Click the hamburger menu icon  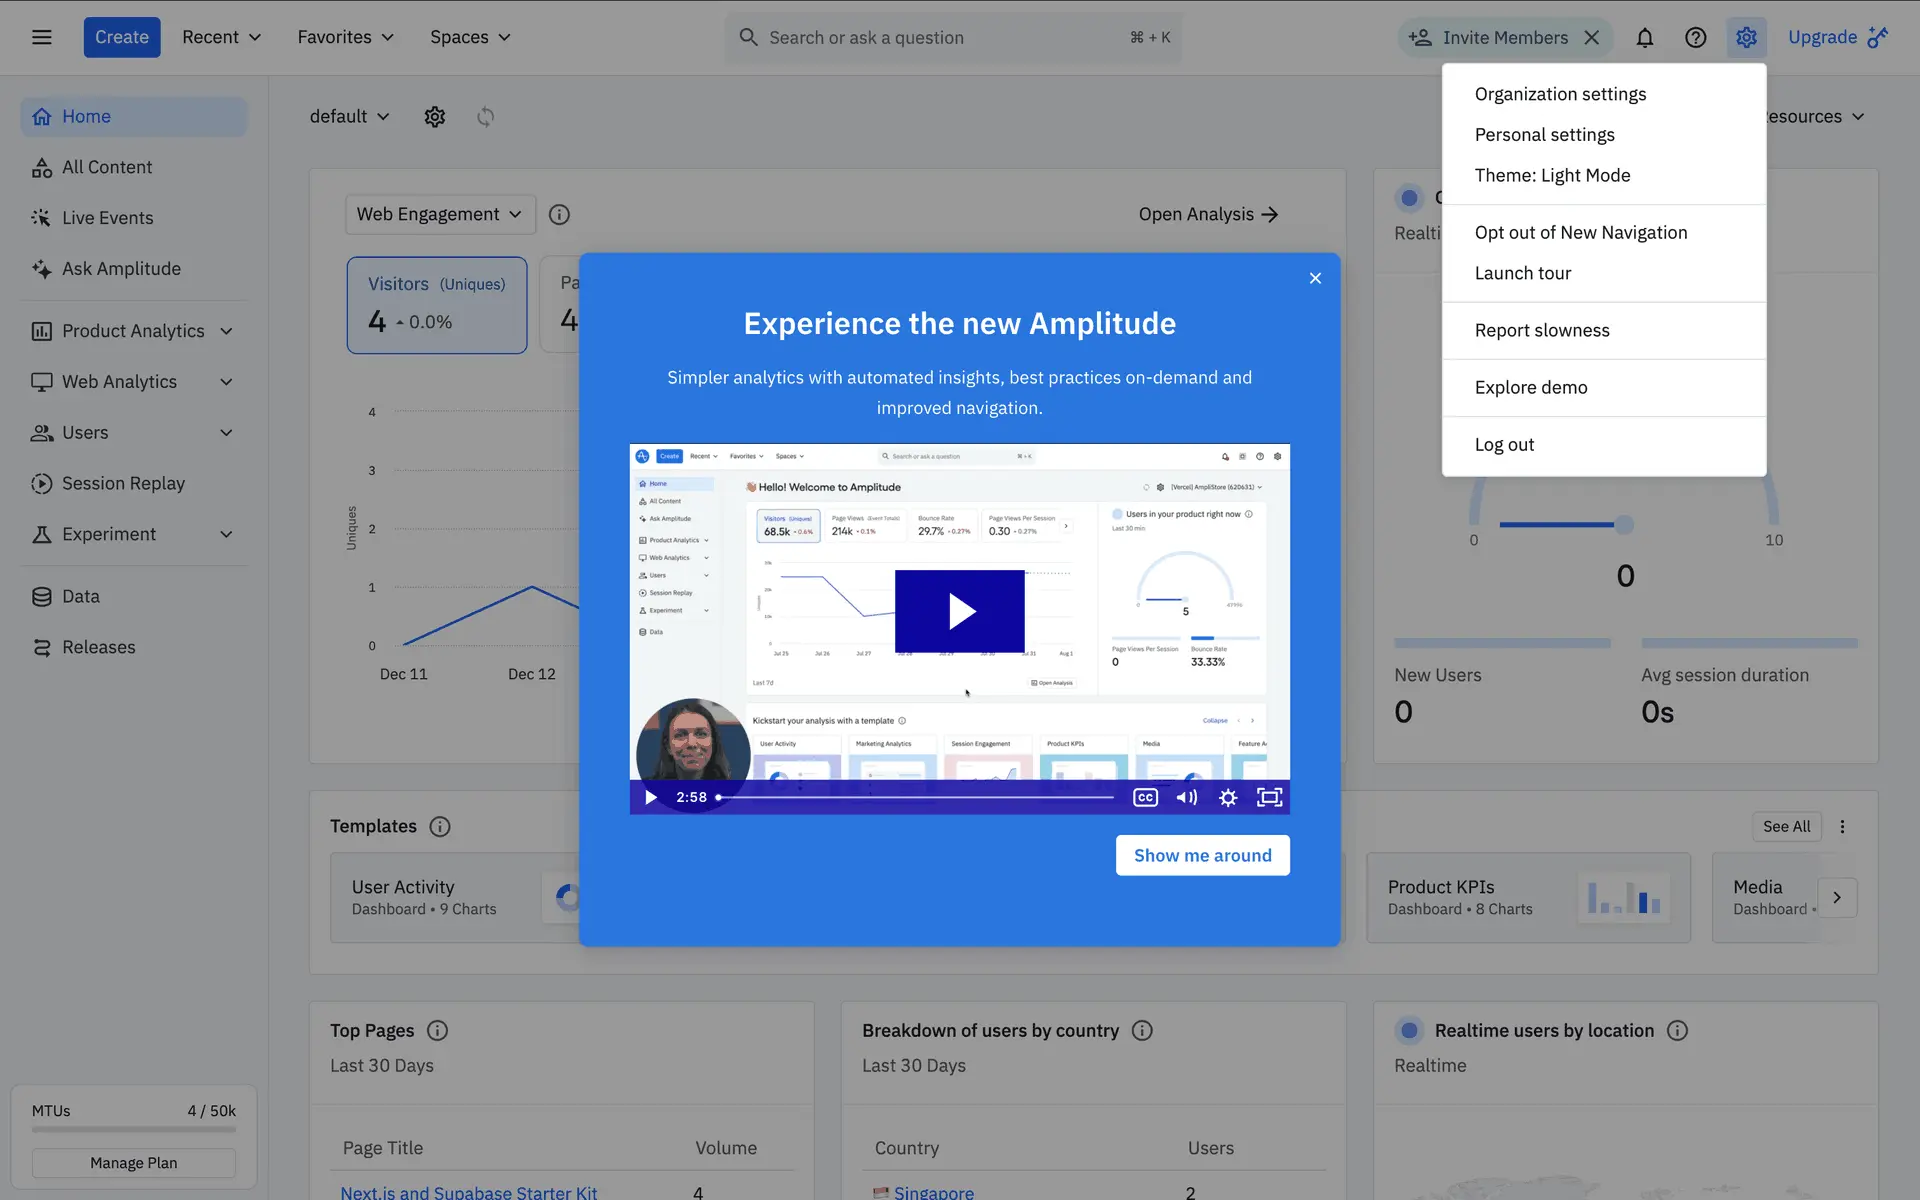41,37
